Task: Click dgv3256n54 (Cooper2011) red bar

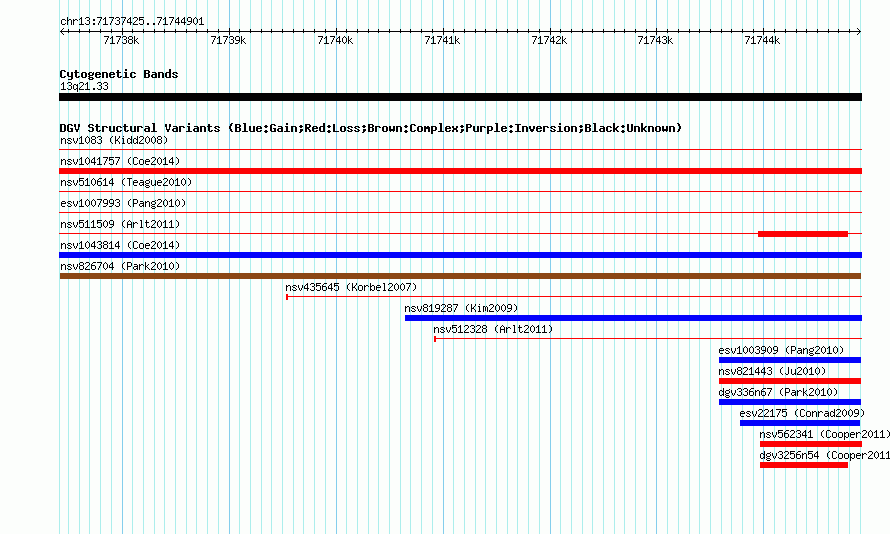Action: pyautogui.click(x=804, y=465)
